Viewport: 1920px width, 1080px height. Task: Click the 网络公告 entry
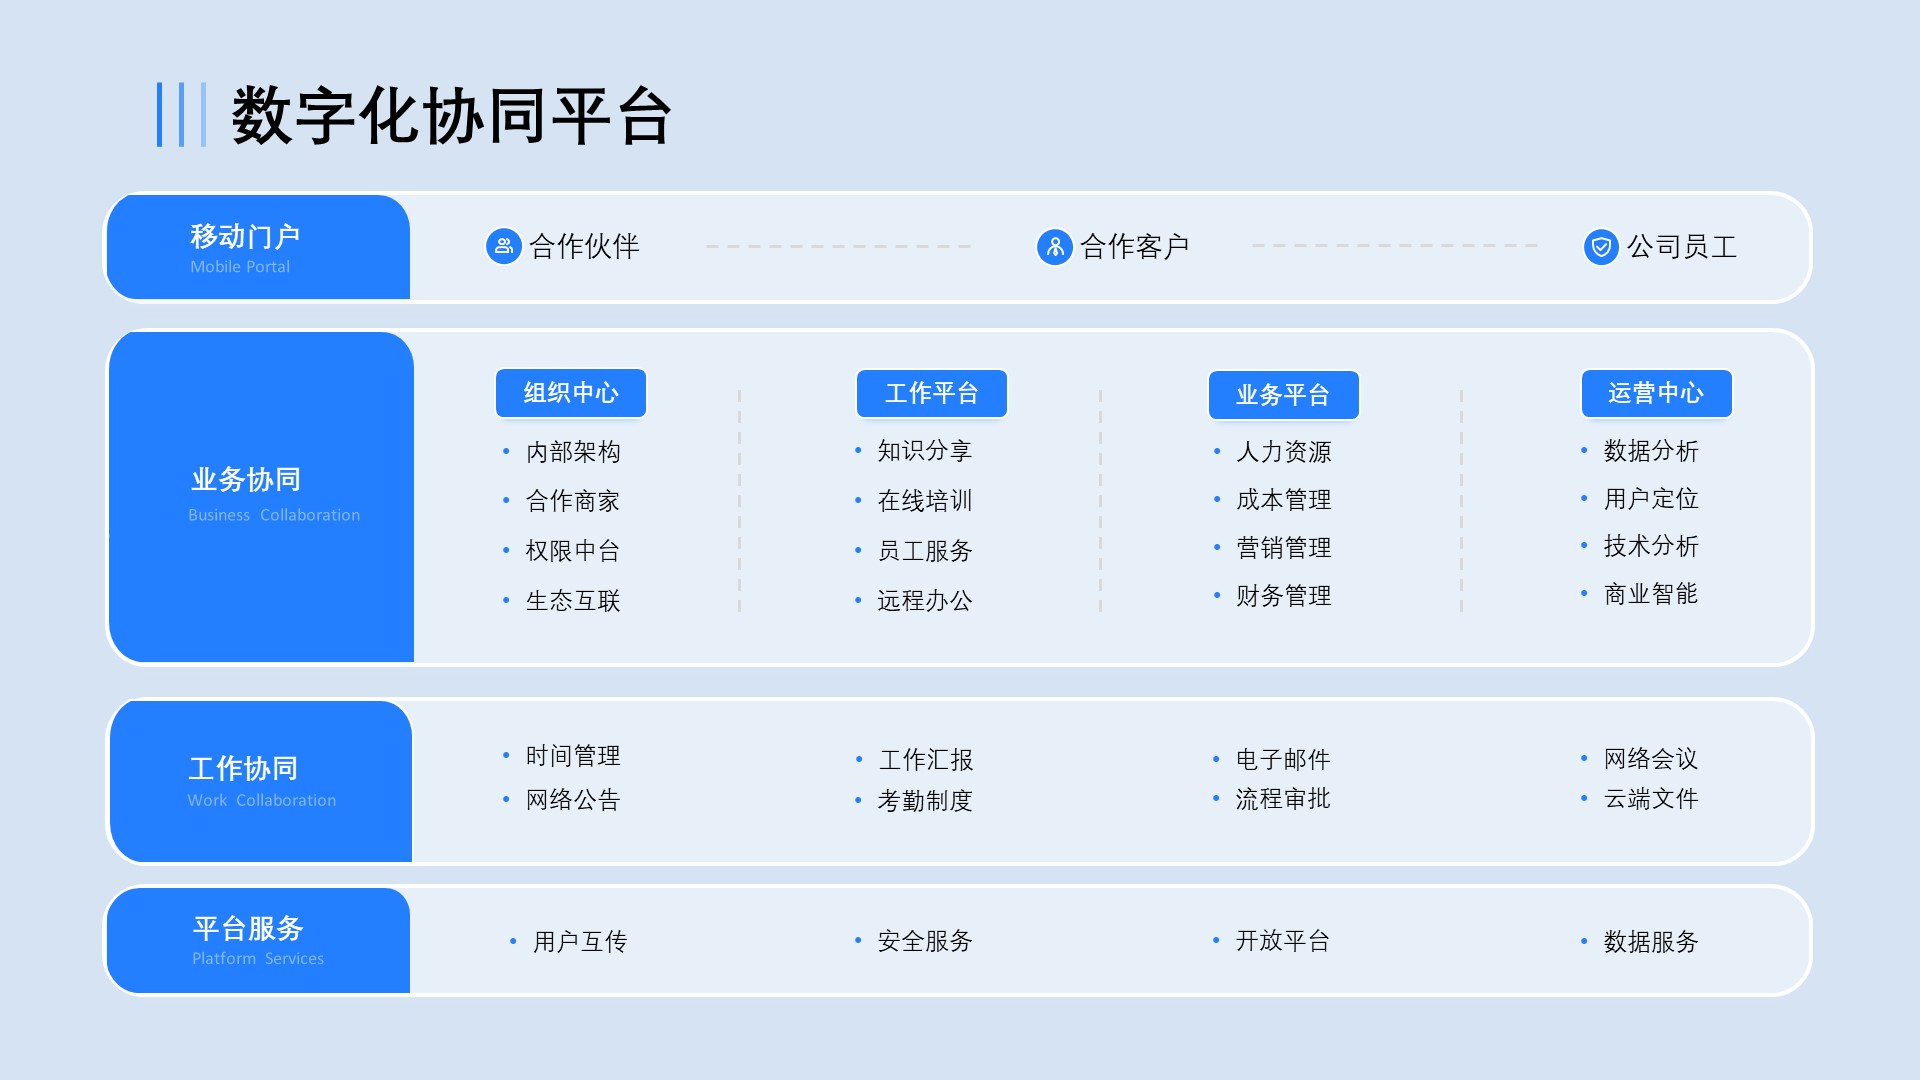(x=573, y=800)
